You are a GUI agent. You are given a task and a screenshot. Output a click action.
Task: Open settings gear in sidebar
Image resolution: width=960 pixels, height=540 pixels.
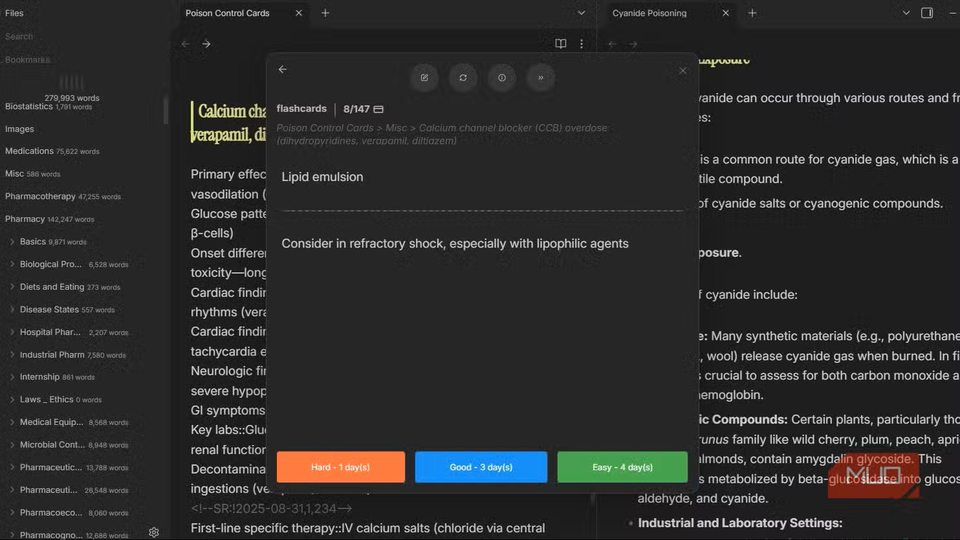(x=154, y=532)
